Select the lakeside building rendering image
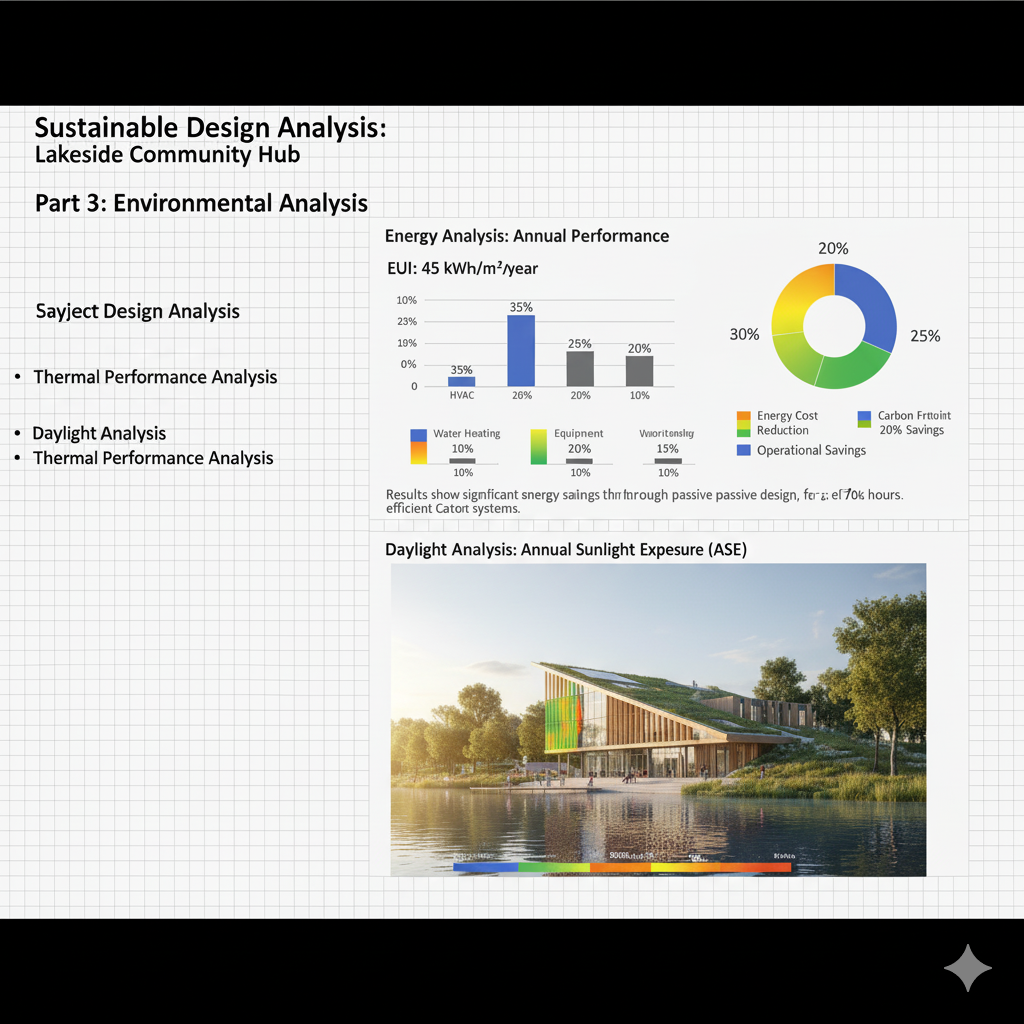 point(658,720)
